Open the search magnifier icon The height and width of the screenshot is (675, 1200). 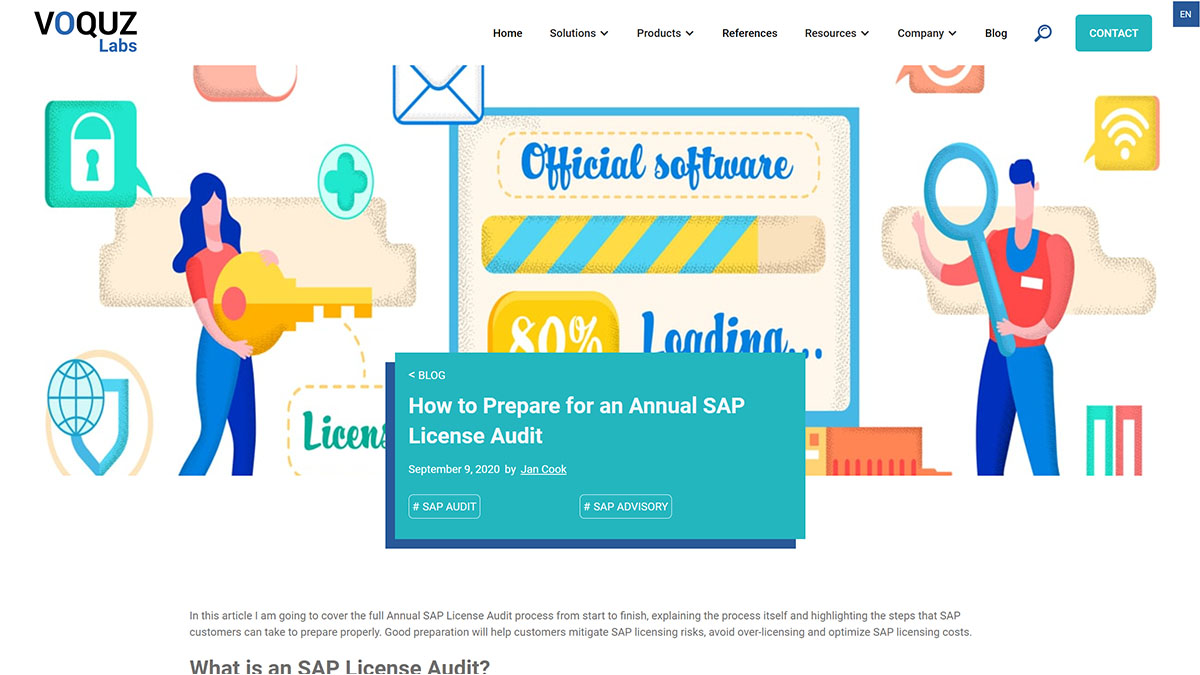[x=1042, y=33]
